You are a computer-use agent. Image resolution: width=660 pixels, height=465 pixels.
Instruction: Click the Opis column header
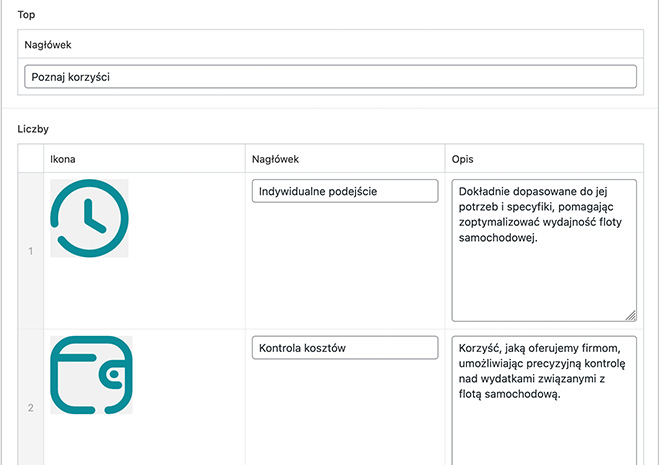463,159
